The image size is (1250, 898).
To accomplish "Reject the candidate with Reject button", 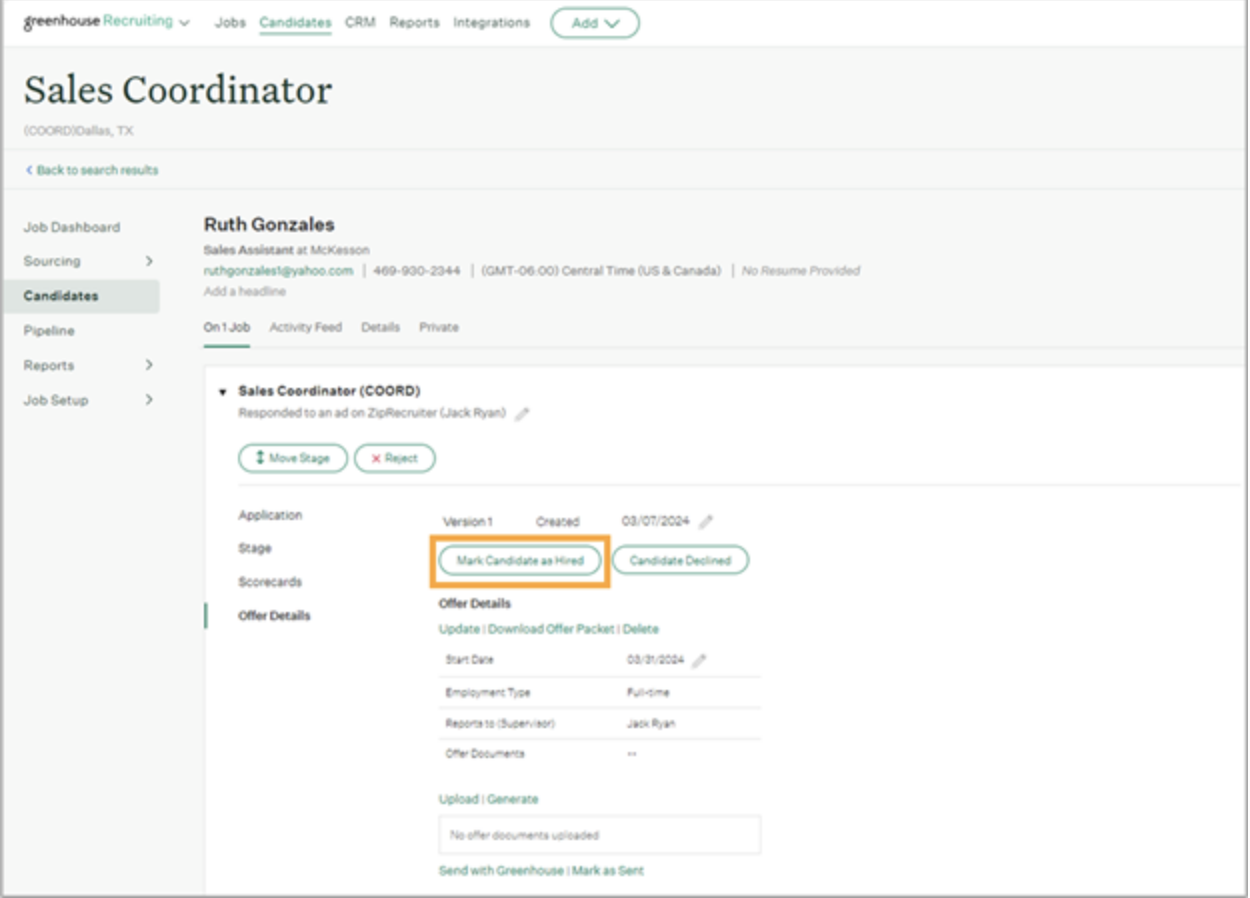I will (x=395, y=458).
